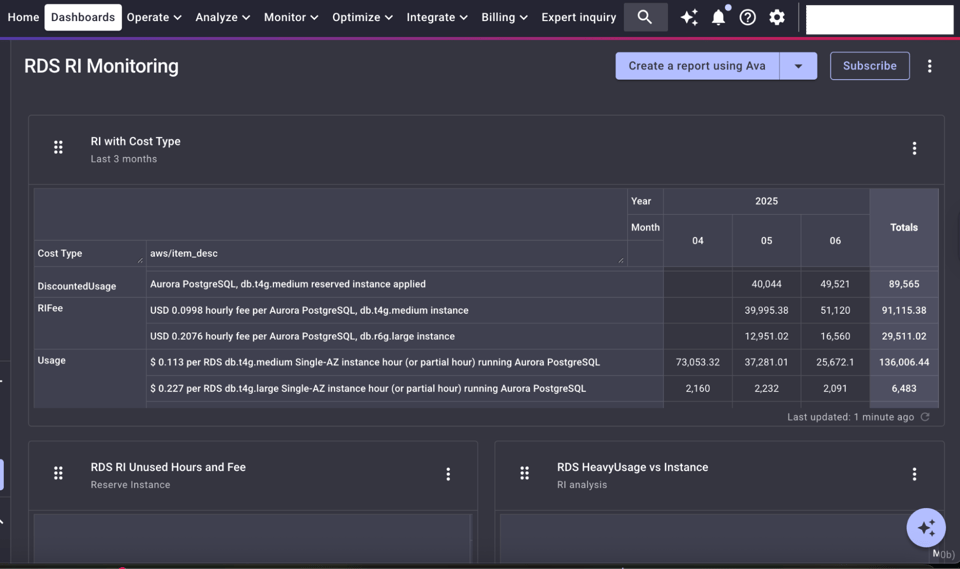Click the 91,115.38 total cell
This screenshot has height=569, width=960.
904,311
